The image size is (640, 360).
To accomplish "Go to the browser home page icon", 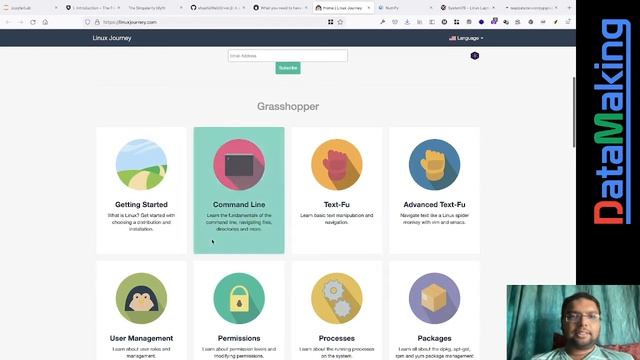I will click(x=45, y=22).
